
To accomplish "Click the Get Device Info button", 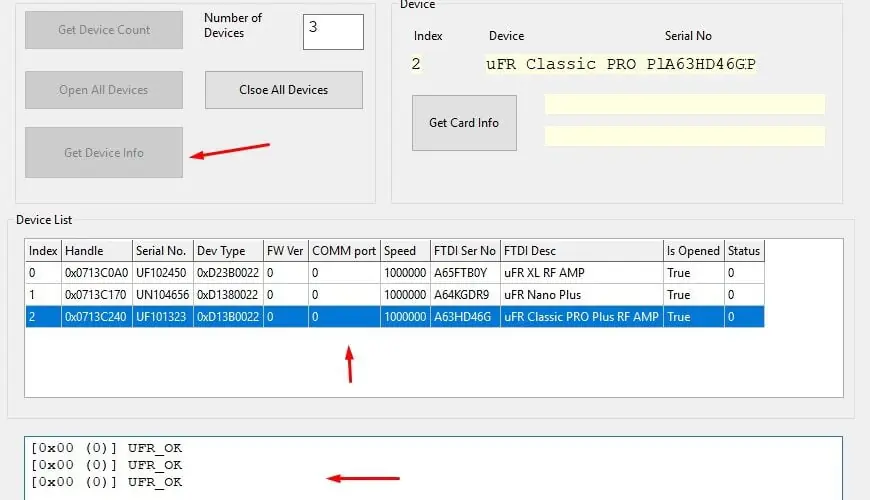I will [104, 153].
